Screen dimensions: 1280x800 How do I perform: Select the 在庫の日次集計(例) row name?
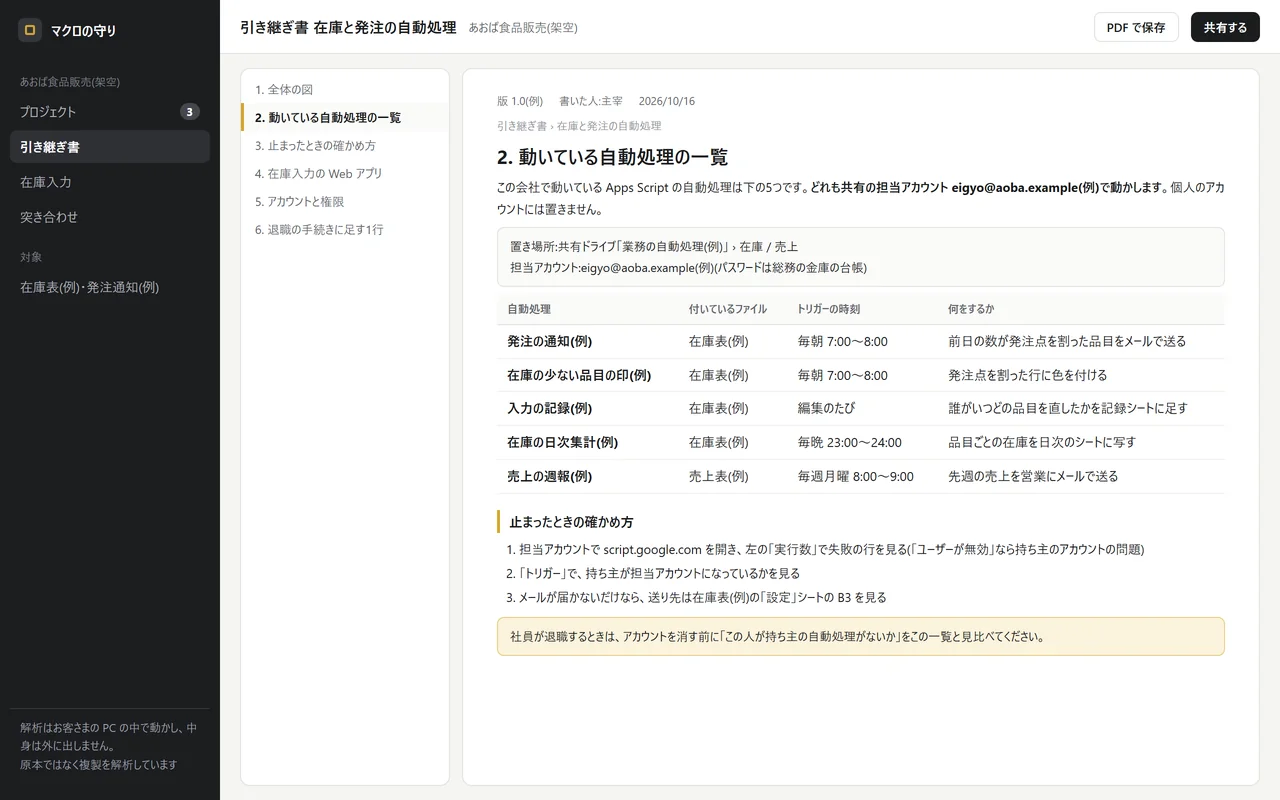click(x=562, y=442)
